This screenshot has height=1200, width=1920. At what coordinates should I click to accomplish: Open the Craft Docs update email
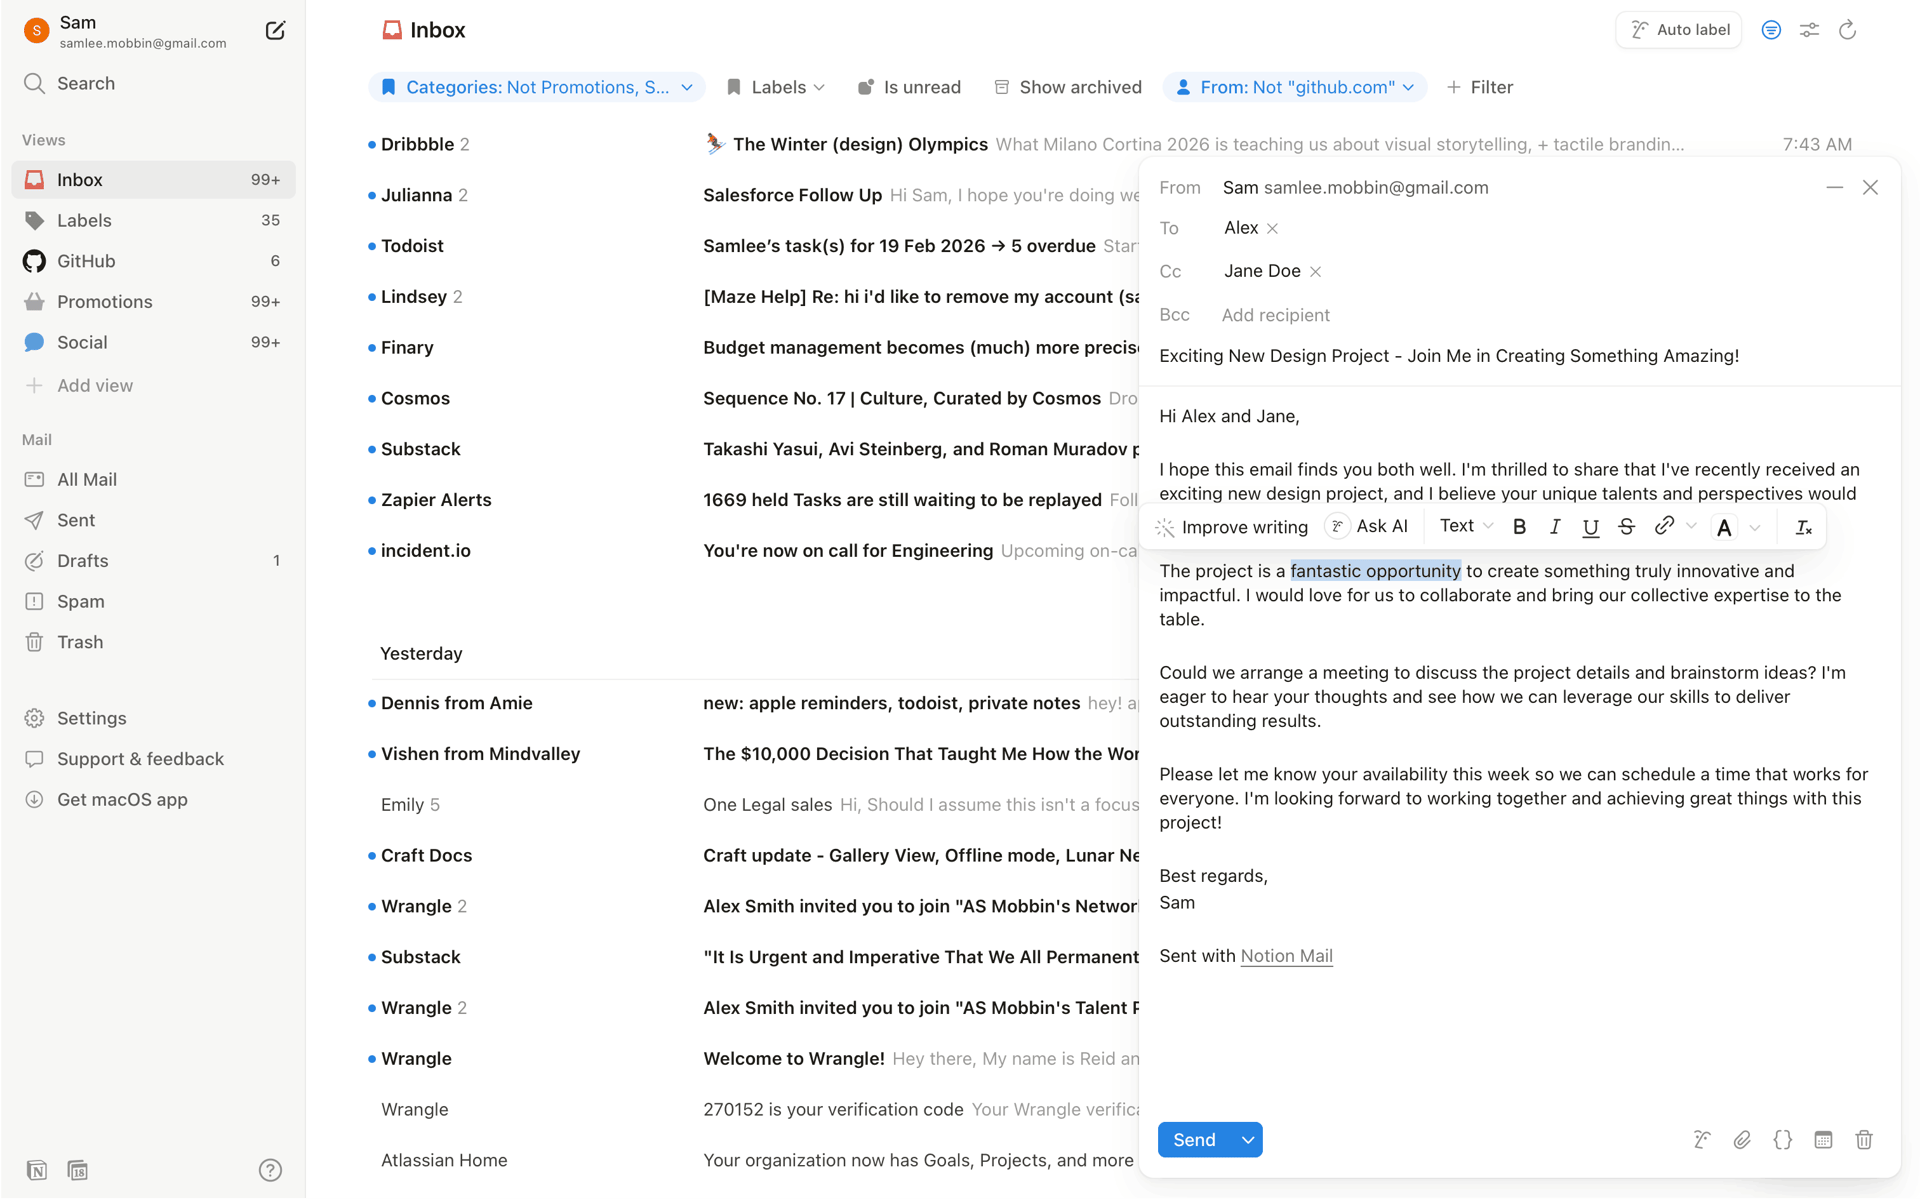click(x=752, y=856)
